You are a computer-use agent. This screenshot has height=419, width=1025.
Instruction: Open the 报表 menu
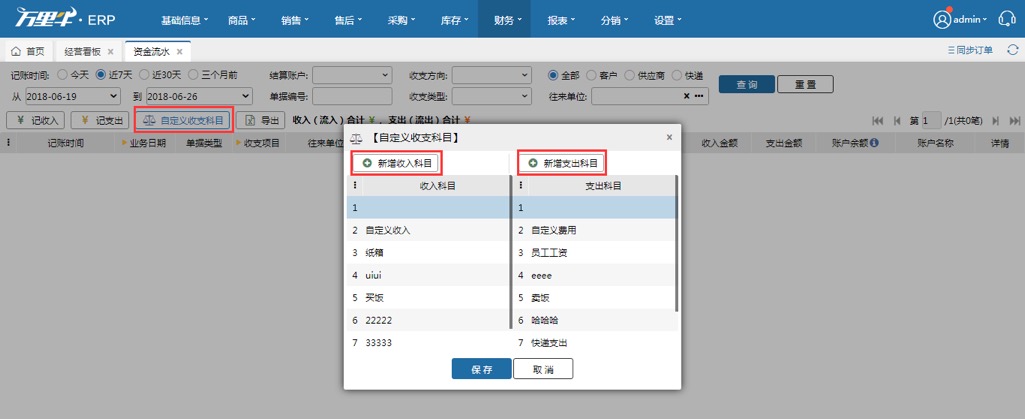[561, 20]
